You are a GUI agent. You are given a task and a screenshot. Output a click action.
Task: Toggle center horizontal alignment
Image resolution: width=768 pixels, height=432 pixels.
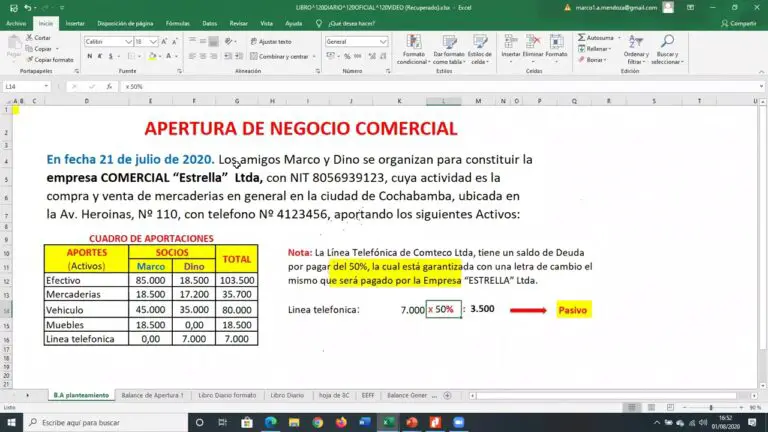pyautogui.click(x=203, y=56)
